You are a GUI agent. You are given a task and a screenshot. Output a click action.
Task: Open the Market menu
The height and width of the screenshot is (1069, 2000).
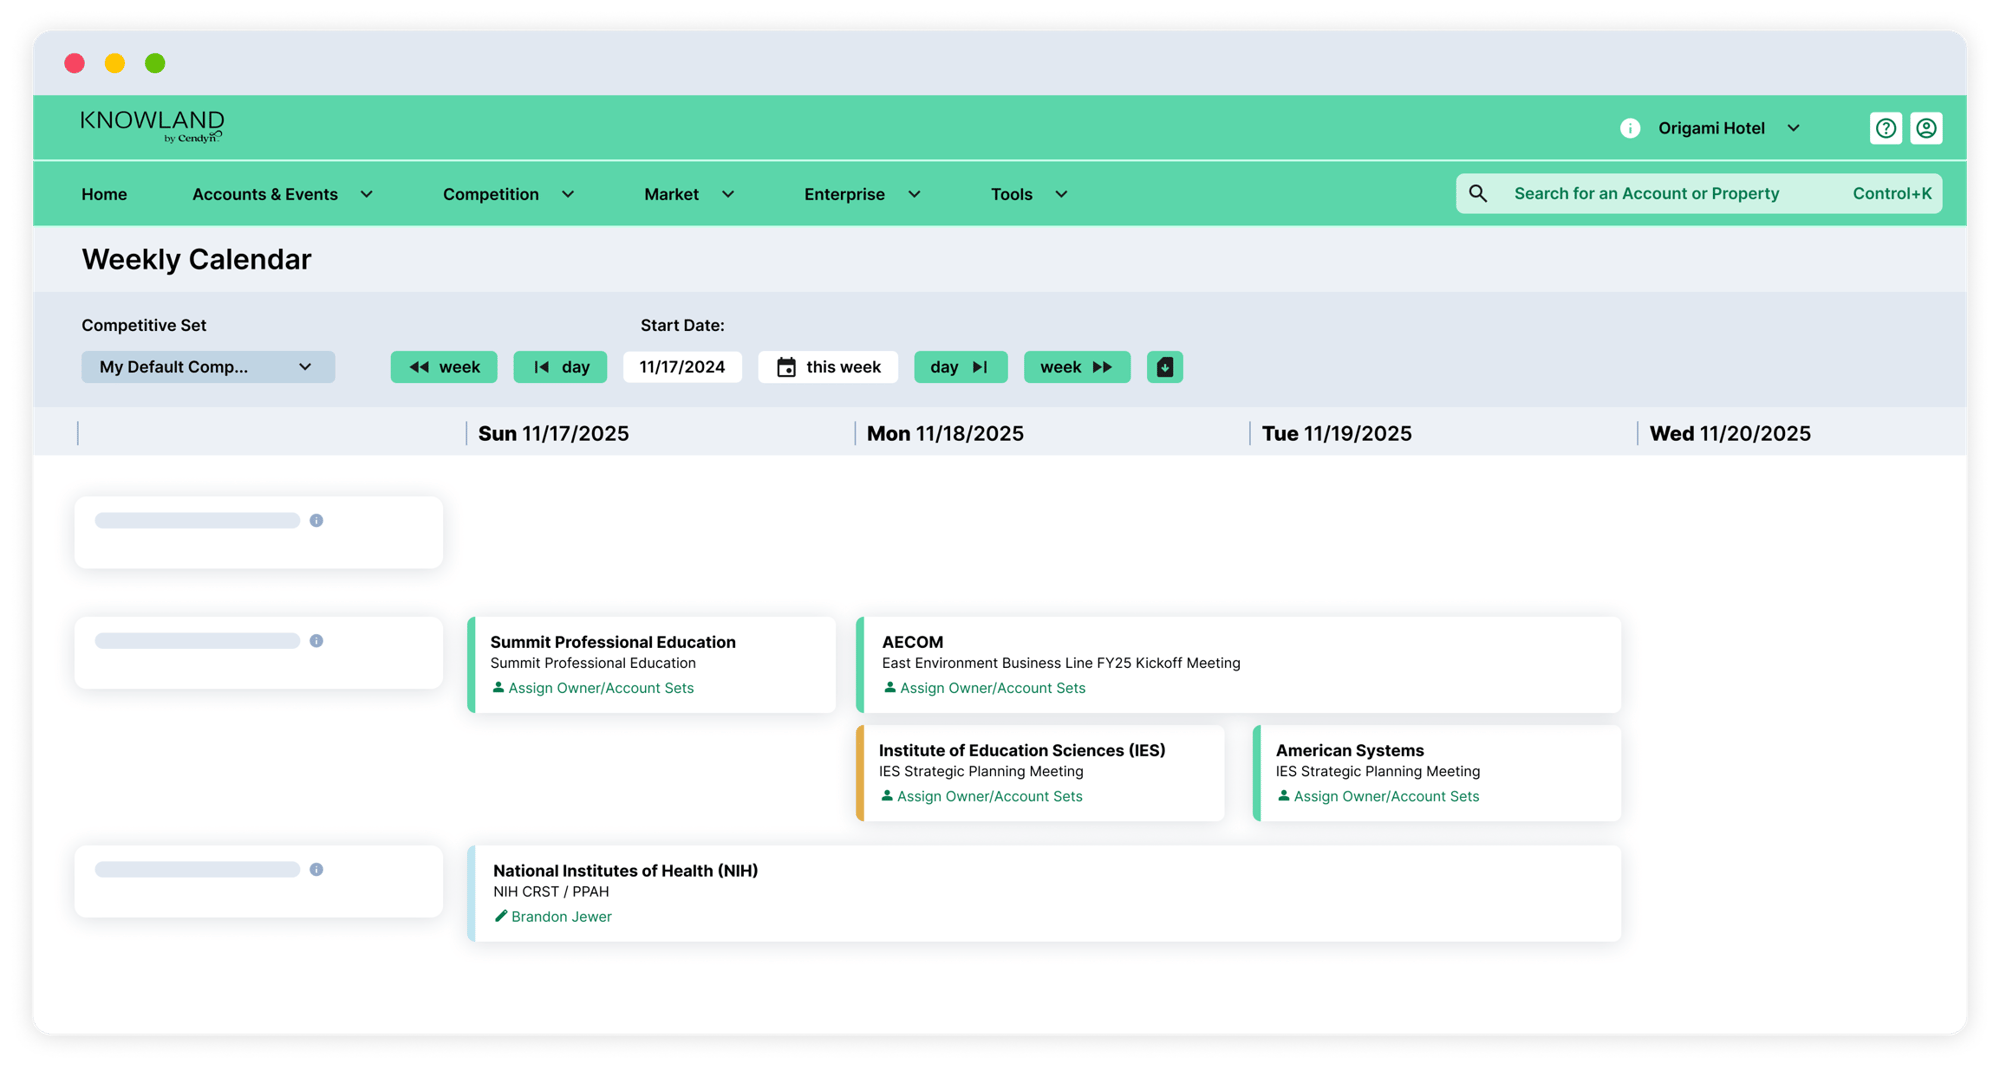point(671,194)
